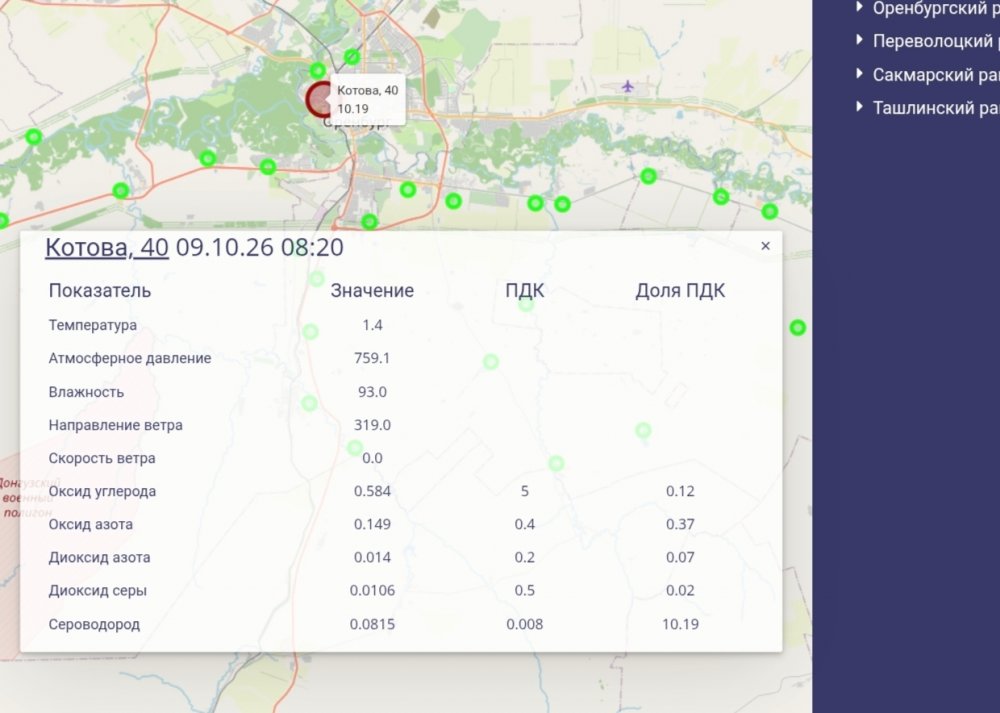Select the Переволоцкий district entry
Viewport: 1000px width, 713px height.
pos(936,41)
